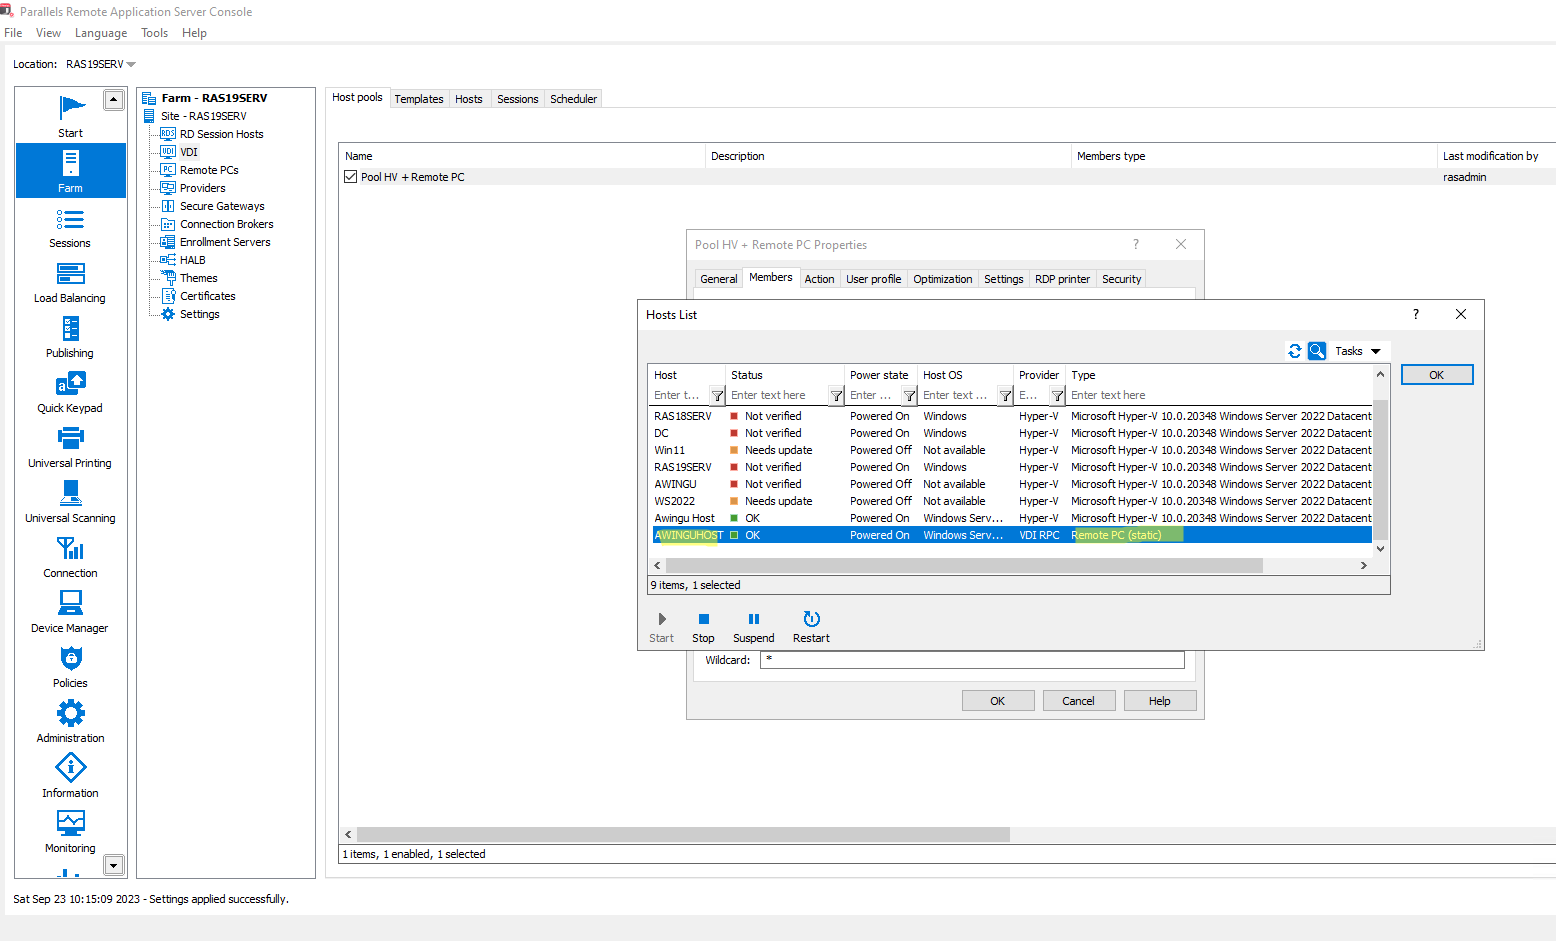Select VDI node in farm tree

[188, 152]
